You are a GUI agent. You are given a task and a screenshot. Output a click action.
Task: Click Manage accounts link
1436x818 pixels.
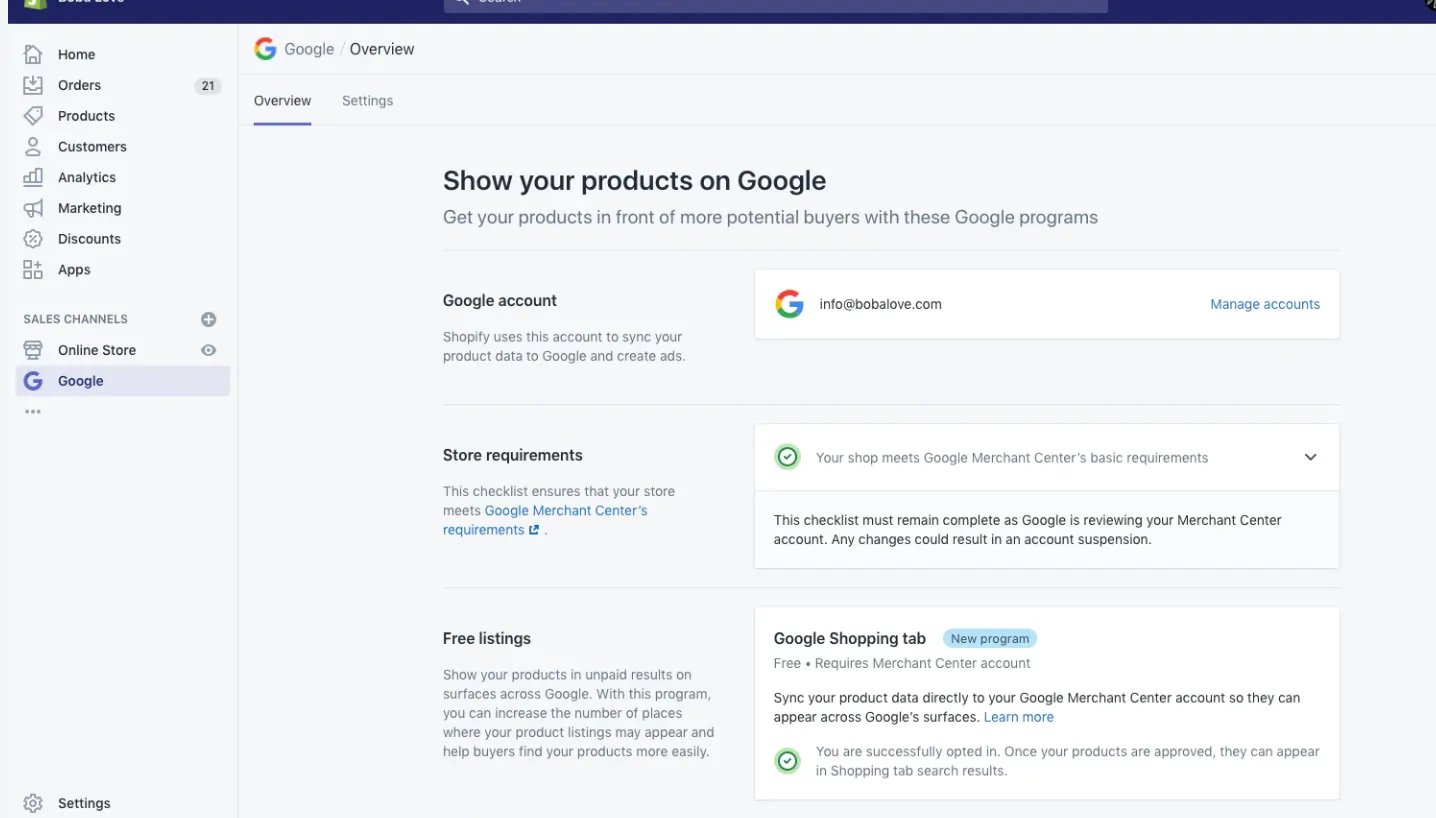coord(1265,304)
